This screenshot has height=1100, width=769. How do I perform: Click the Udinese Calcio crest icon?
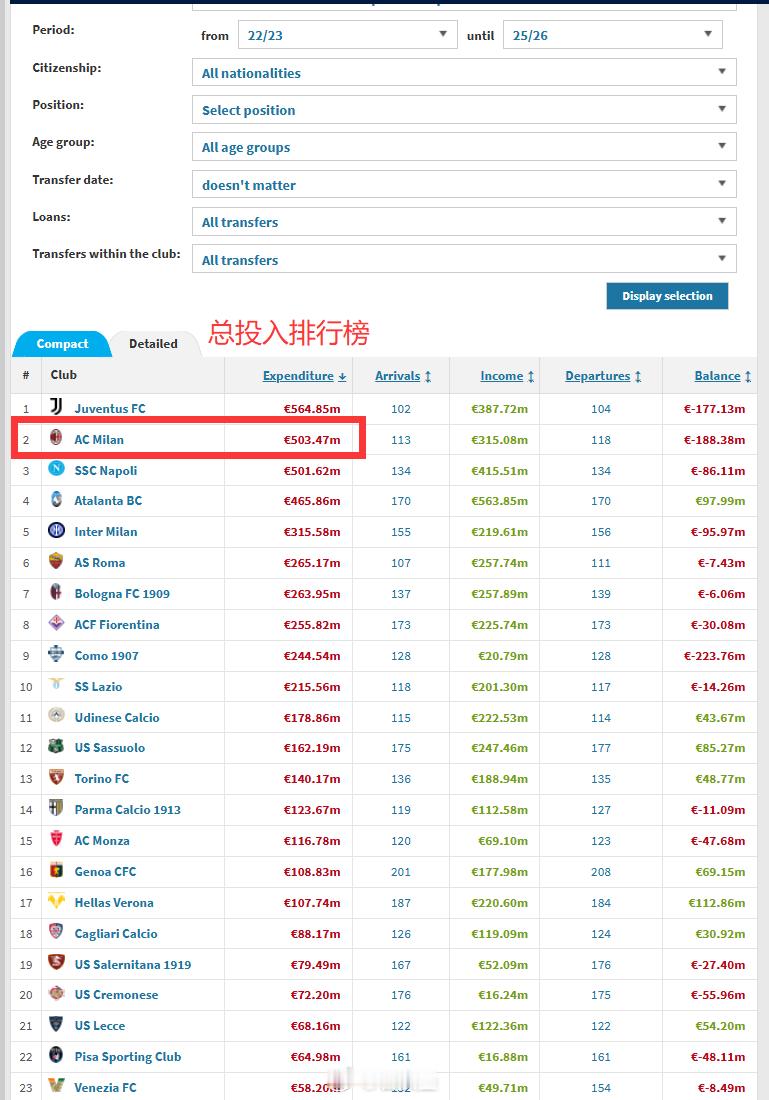(x=56, y=715)
